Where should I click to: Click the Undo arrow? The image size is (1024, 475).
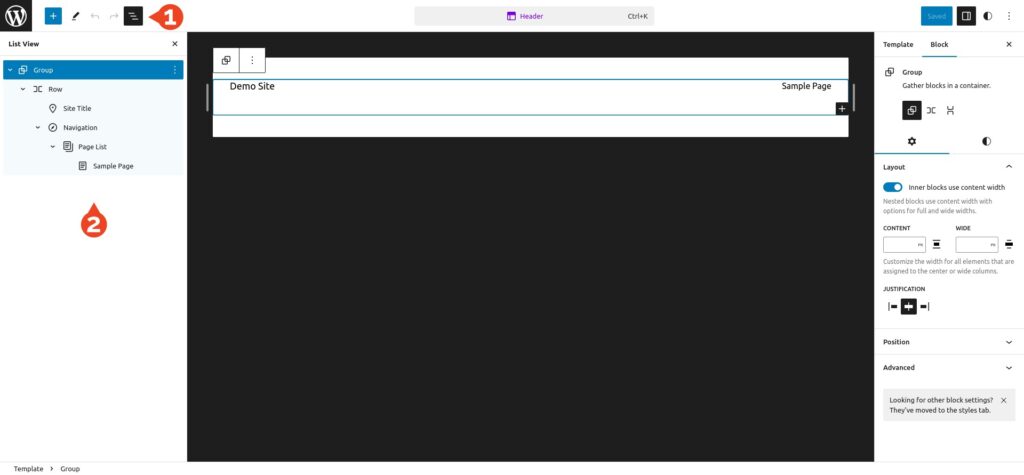pos(95,16)
